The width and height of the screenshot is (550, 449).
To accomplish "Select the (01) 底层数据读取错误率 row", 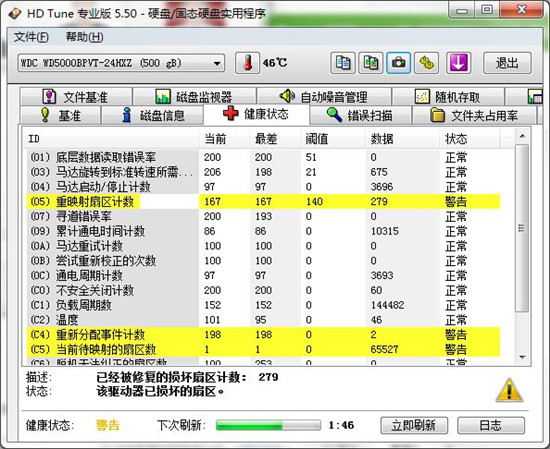I will coord(263,157).
